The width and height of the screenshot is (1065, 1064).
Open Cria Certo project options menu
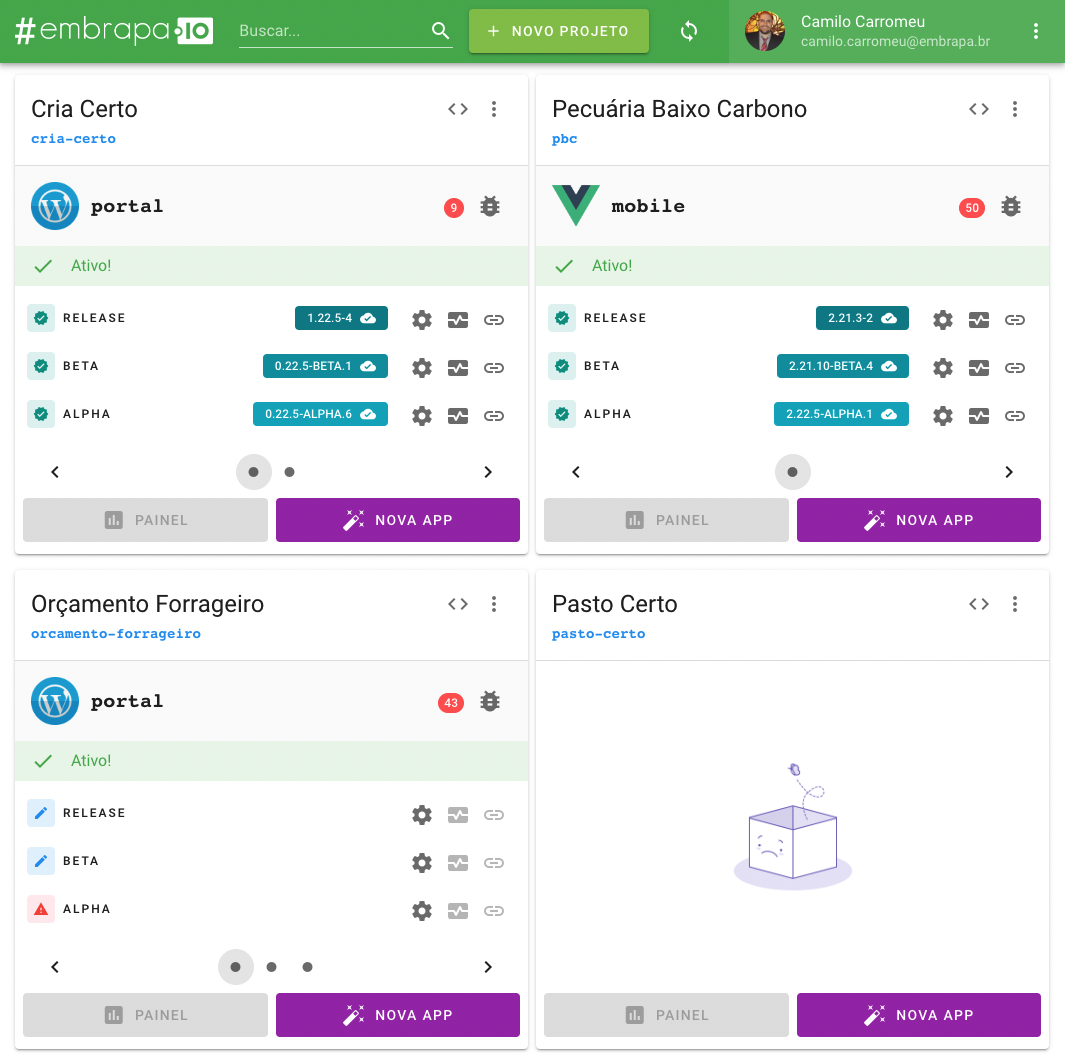coord(494,109)
